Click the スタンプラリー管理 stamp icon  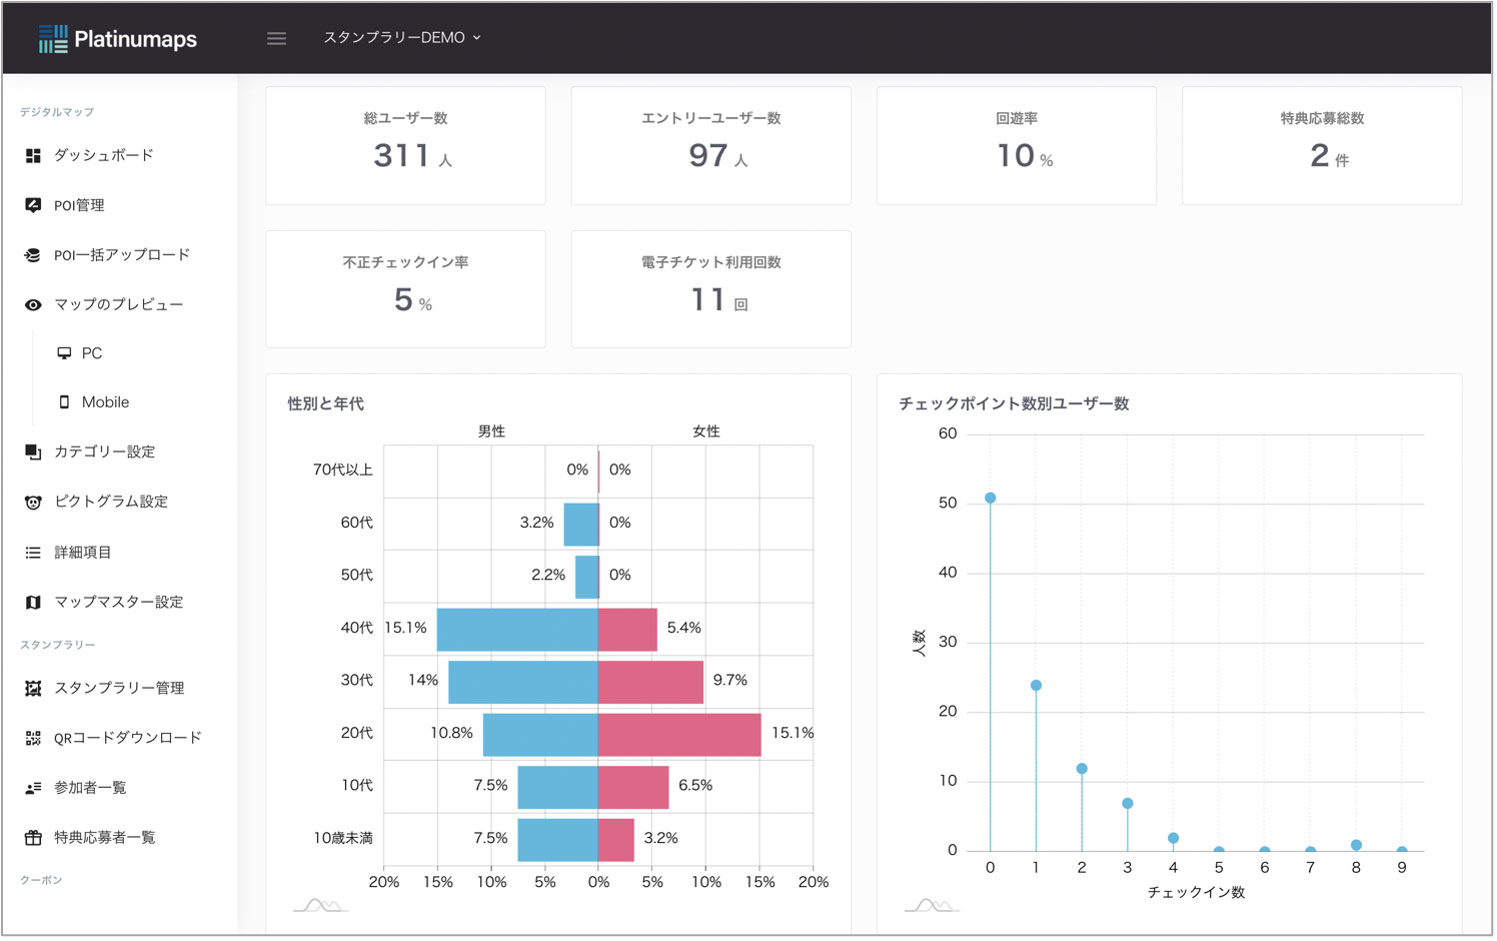(x=33, y=688)
